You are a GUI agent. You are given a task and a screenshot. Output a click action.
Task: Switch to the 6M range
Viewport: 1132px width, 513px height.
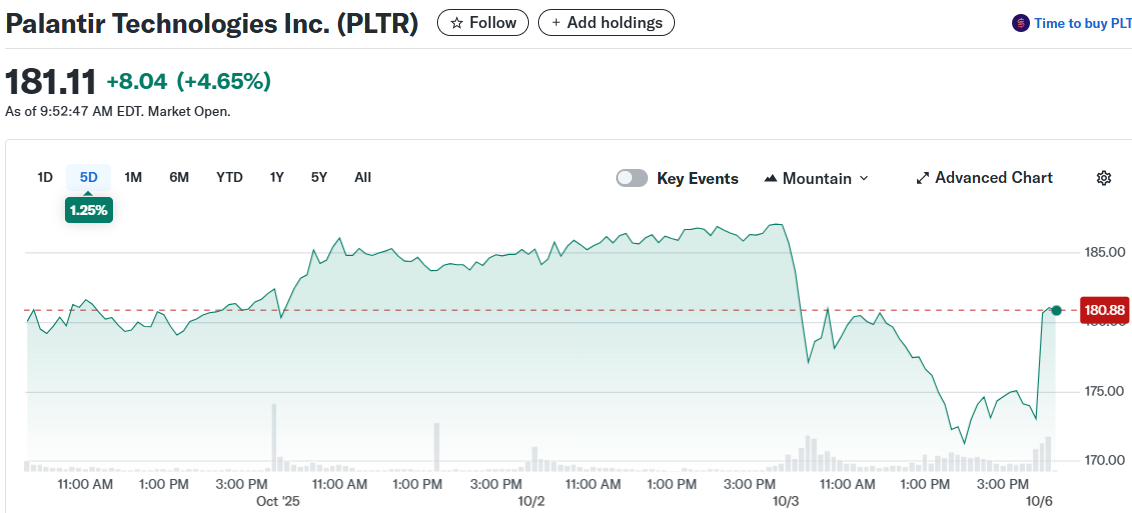[x=179, y=177]
